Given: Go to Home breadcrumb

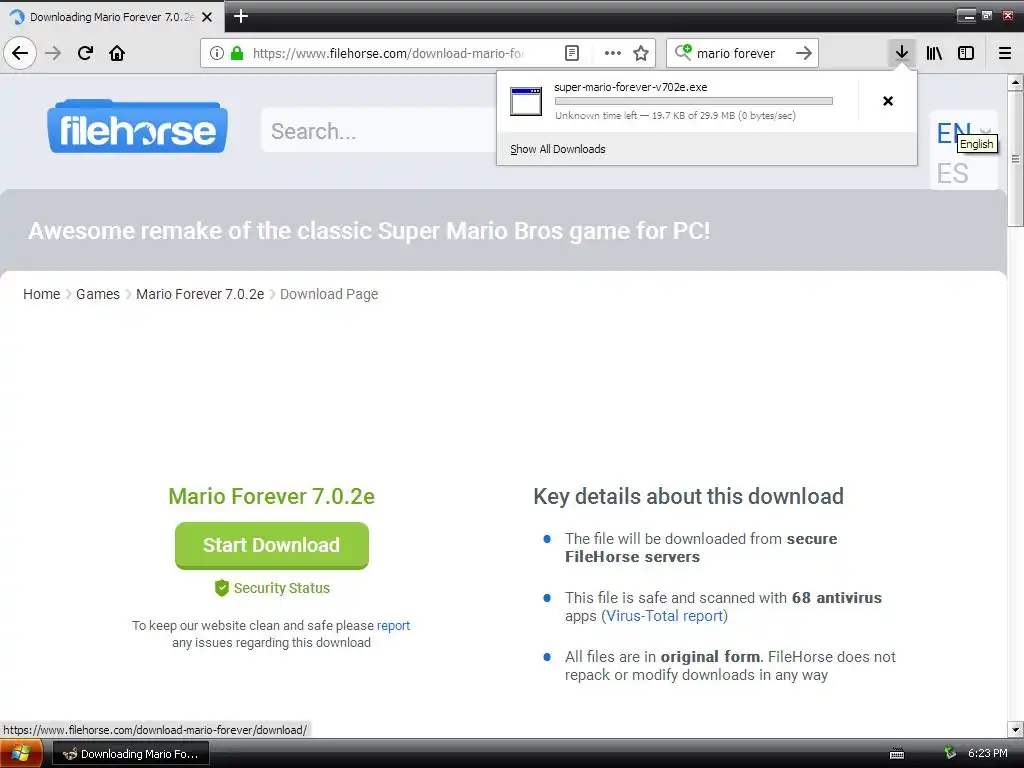Looking at the screenshot, I should pos(42,294).
